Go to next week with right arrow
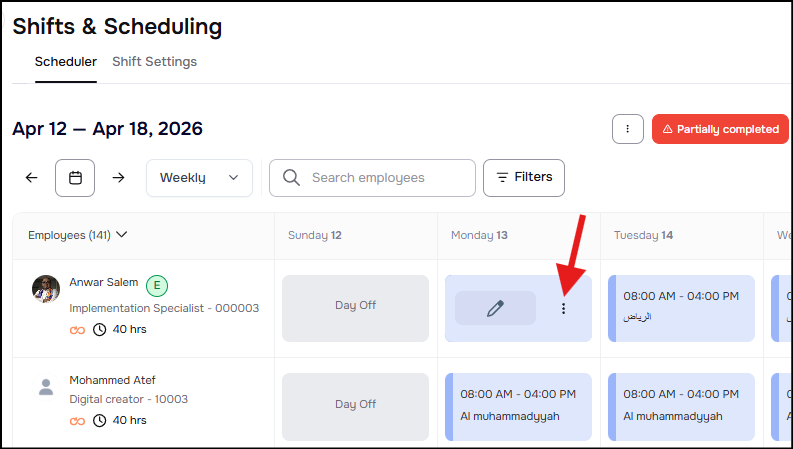Screen dimensions: 793x449 tap(118, 177)
